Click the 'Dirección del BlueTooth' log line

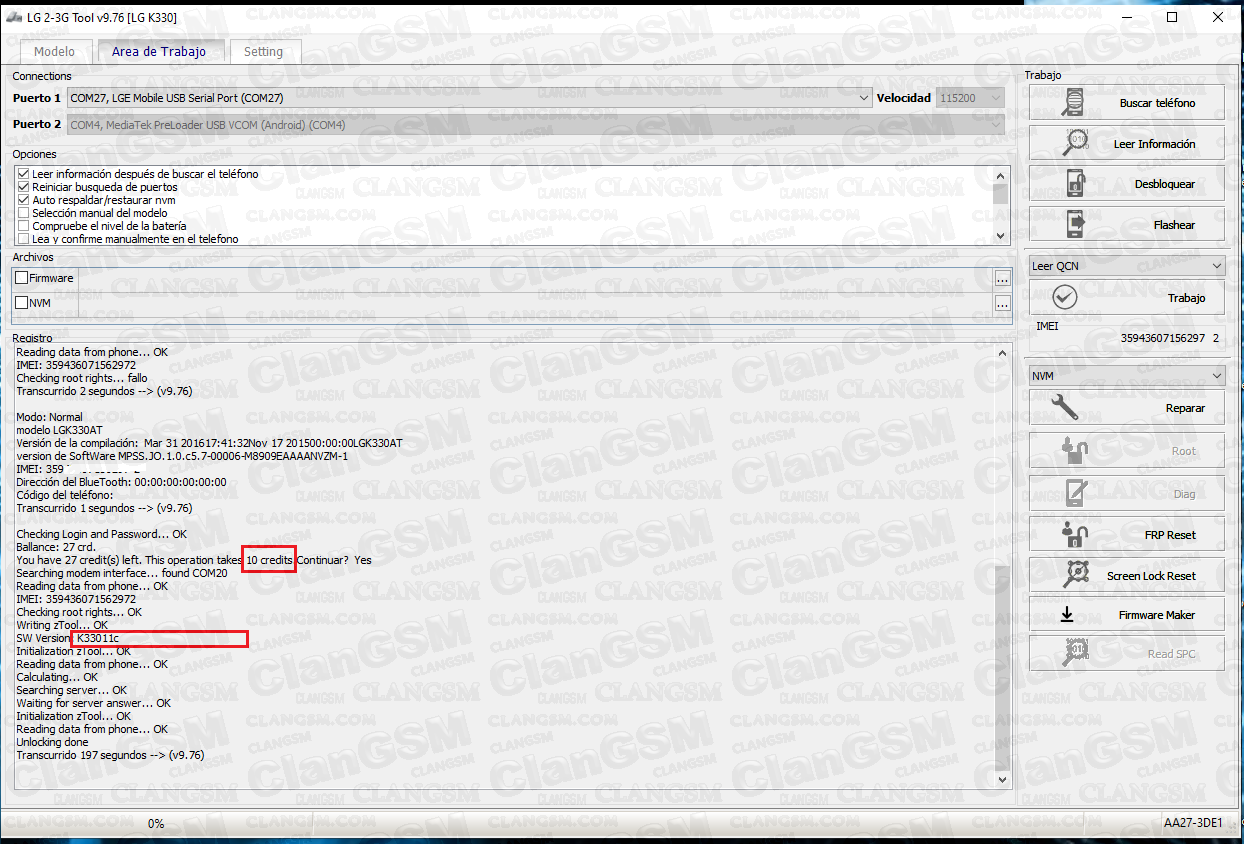(x=121, y=482)
